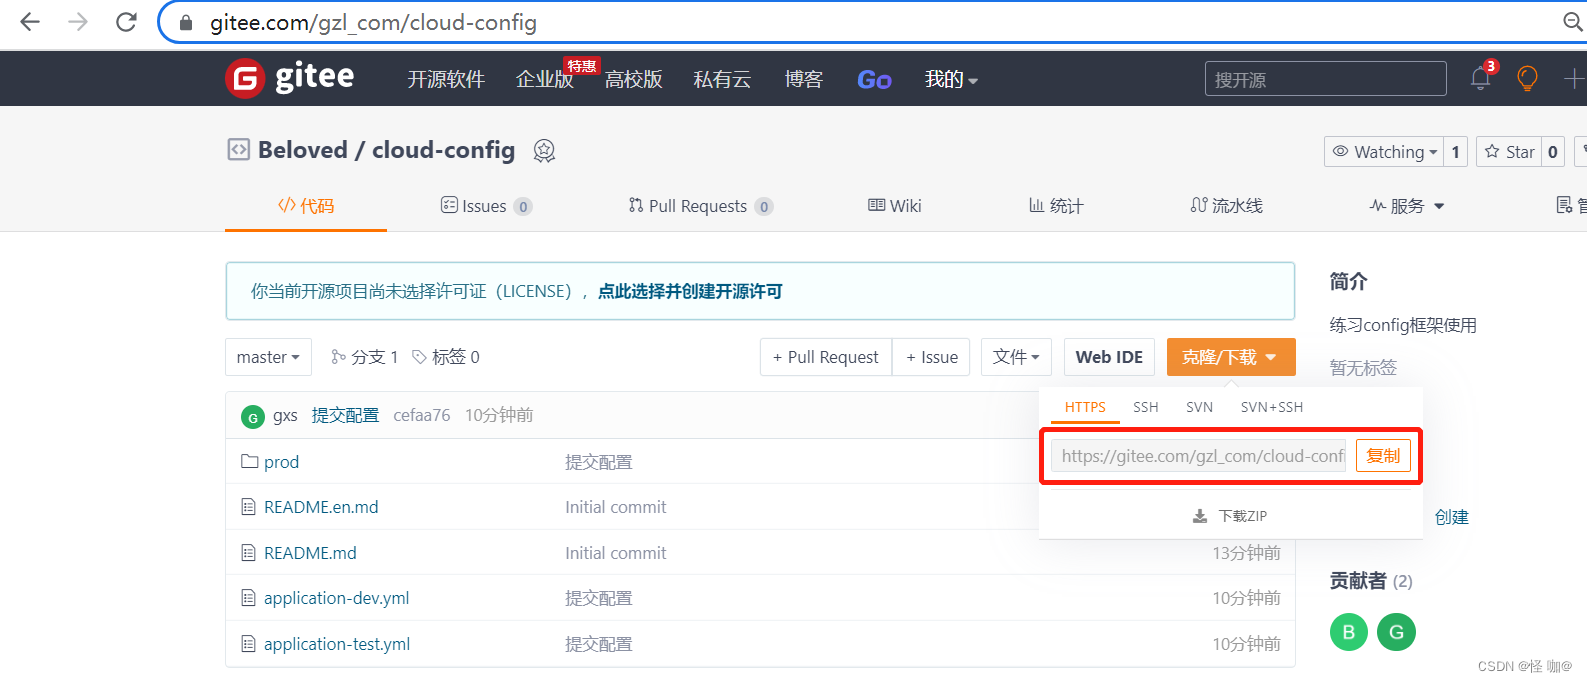Reload the page with refresh icon
Image resolution: width=1587 pixels, height=682 pixels.
[x=126, y=22]
